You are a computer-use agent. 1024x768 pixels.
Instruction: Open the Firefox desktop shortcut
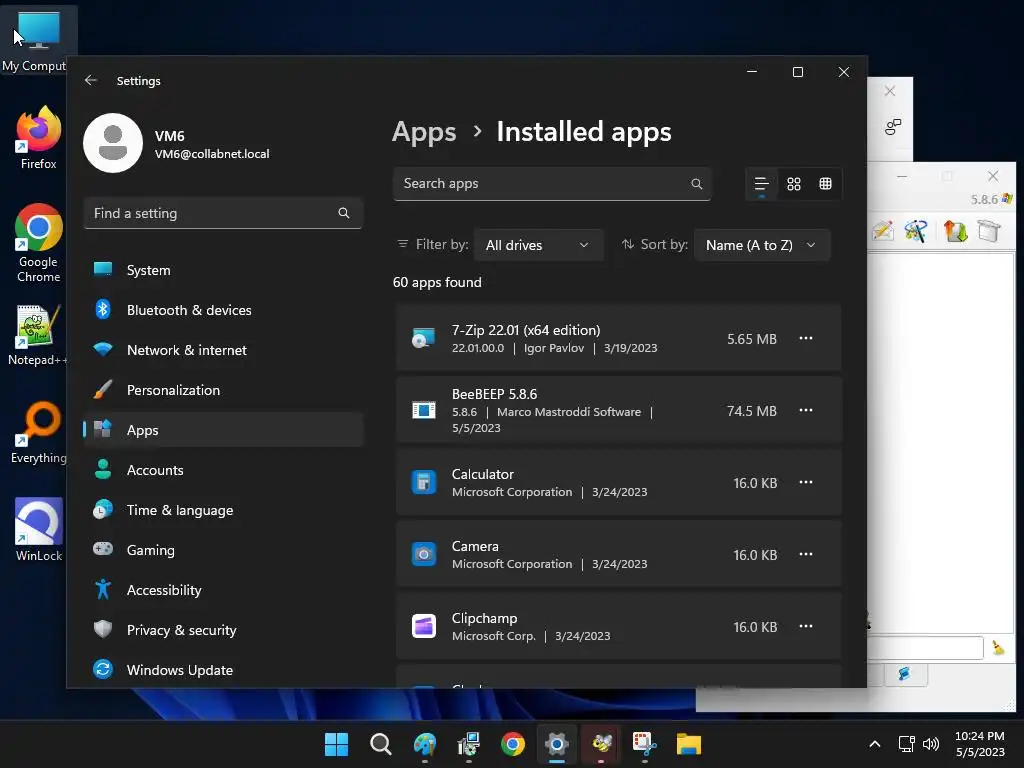click(x=39, y=138)
